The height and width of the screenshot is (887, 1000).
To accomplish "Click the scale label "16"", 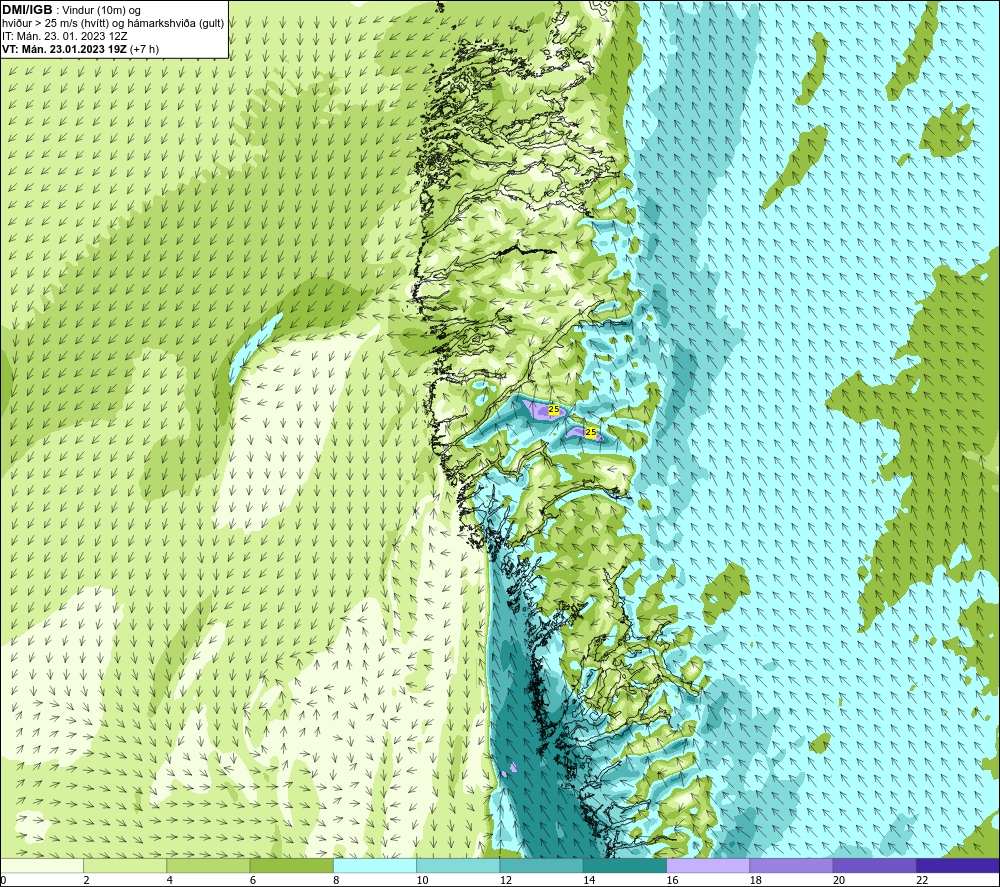I will pos(672,881).
